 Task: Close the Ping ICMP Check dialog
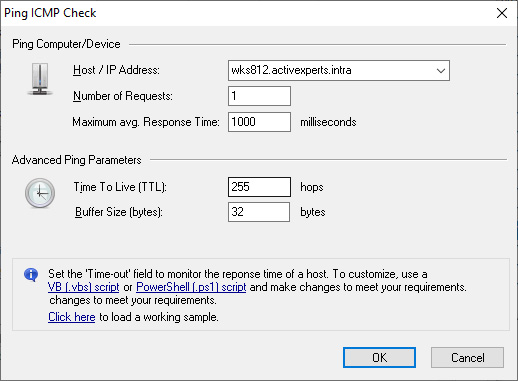[502, 13]
